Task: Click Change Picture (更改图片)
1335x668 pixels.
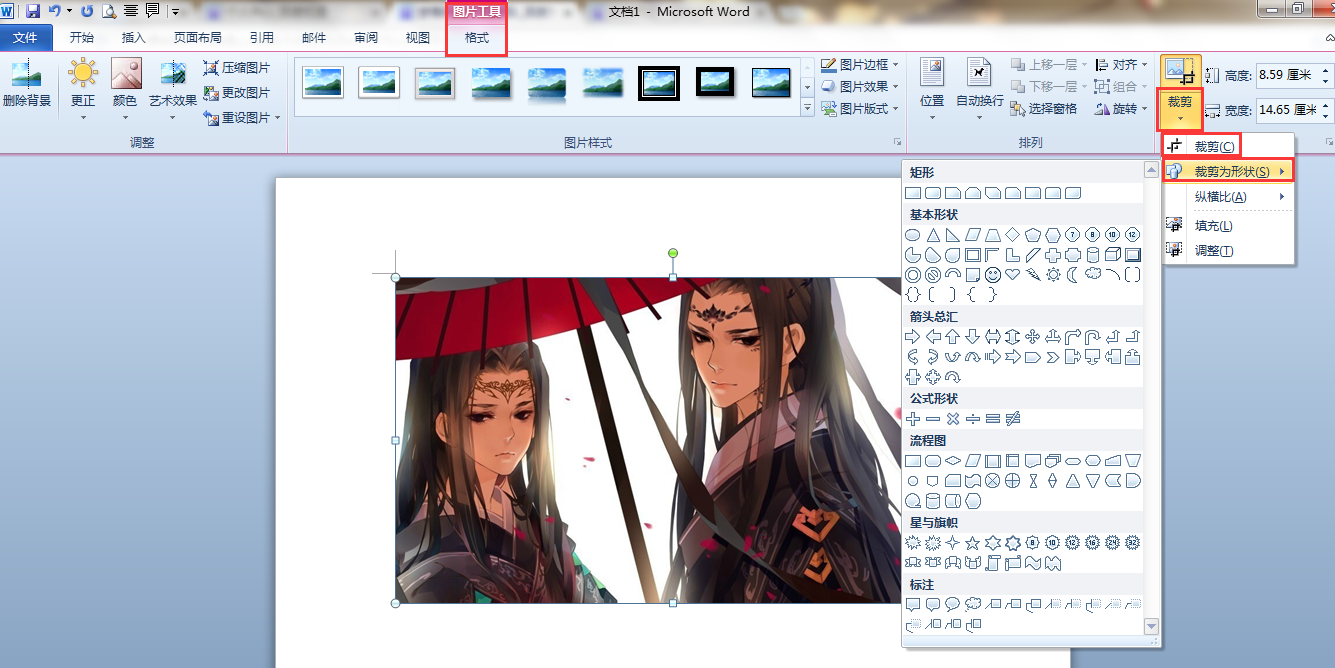Action: [237, 93]
